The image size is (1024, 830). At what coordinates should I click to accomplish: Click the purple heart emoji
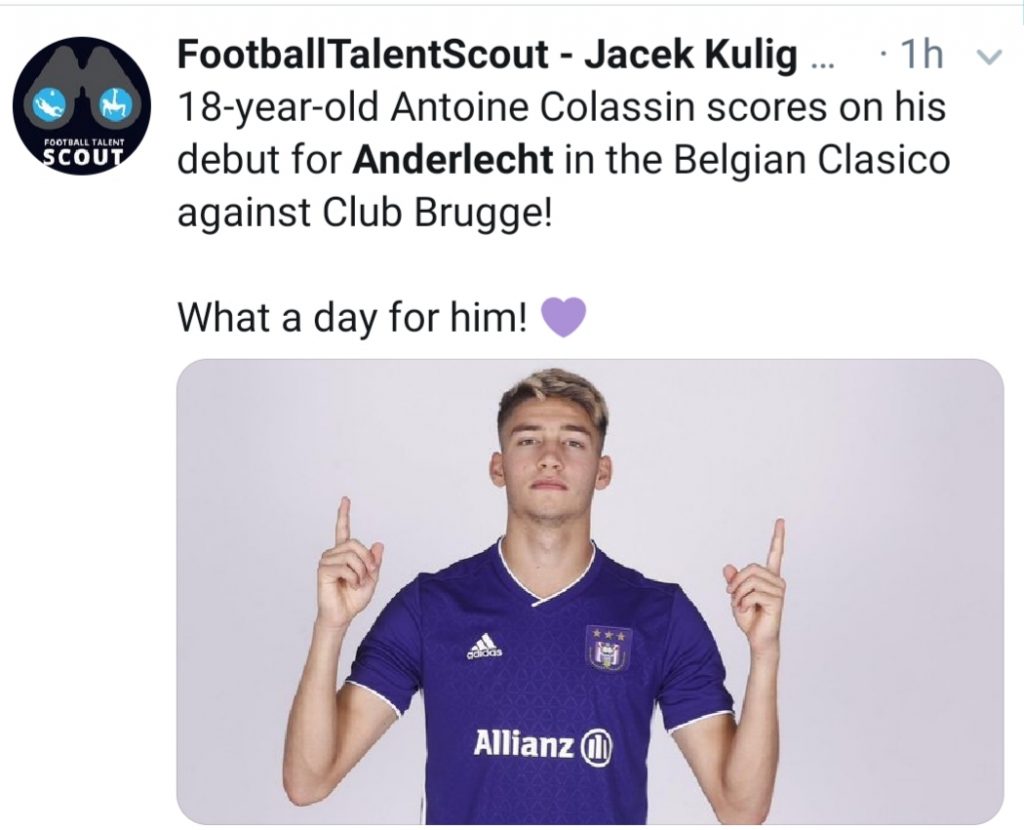point(562,317)
